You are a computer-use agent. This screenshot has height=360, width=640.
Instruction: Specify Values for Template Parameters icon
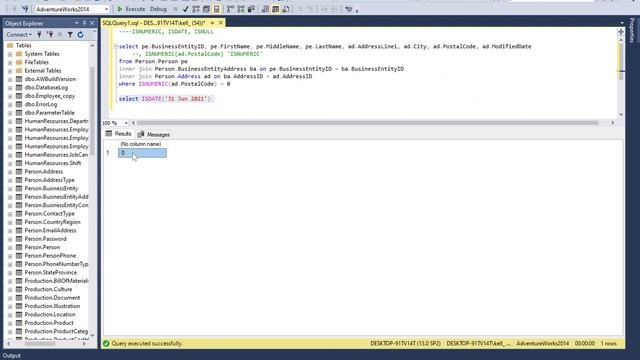(x=349, y=9)
